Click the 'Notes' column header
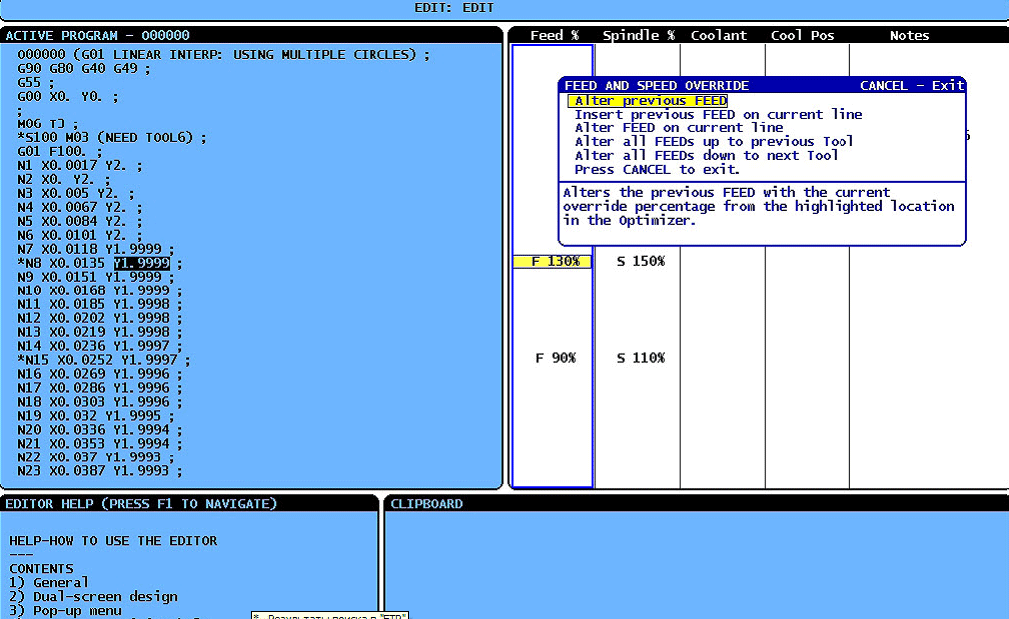 click(909, 36)
